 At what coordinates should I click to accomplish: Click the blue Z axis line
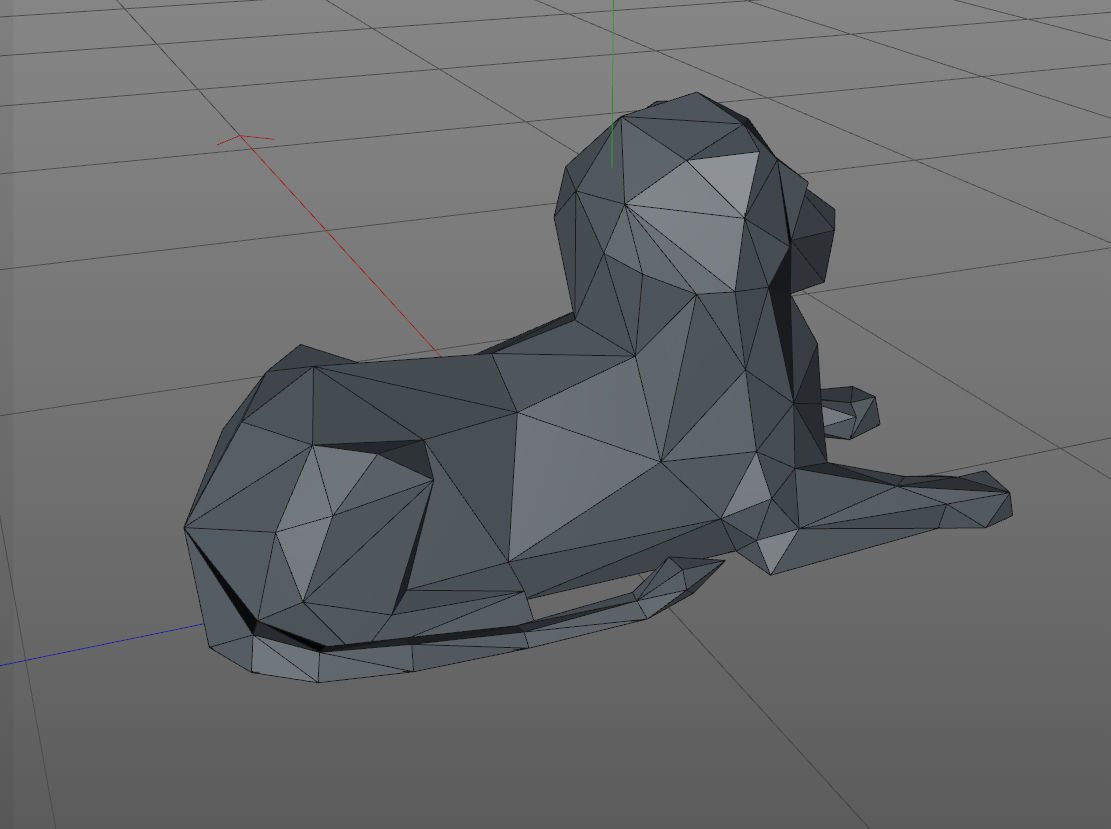[x=101, y=645]
